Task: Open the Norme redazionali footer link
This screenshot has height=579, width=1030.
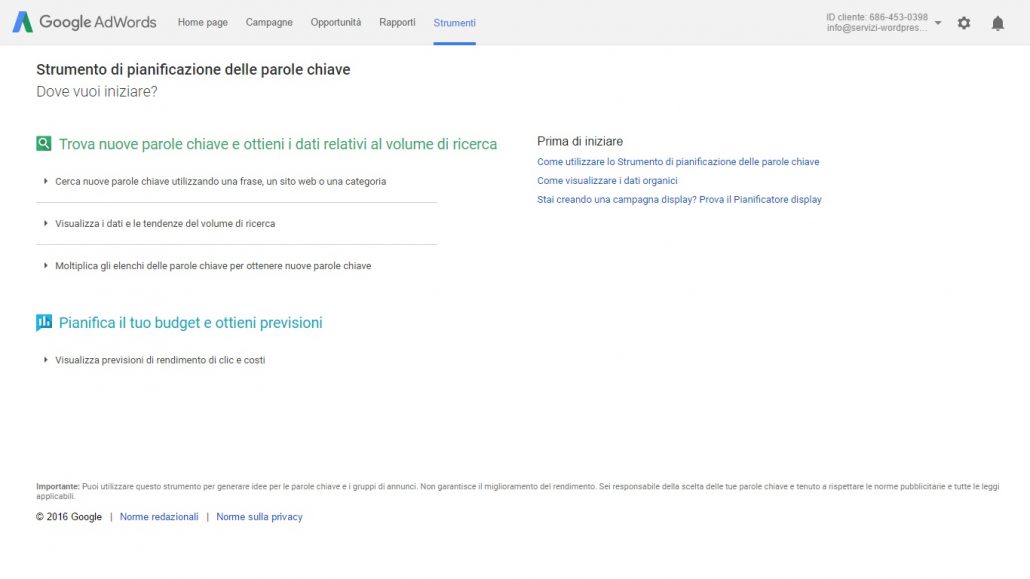Action: (159, 517)
